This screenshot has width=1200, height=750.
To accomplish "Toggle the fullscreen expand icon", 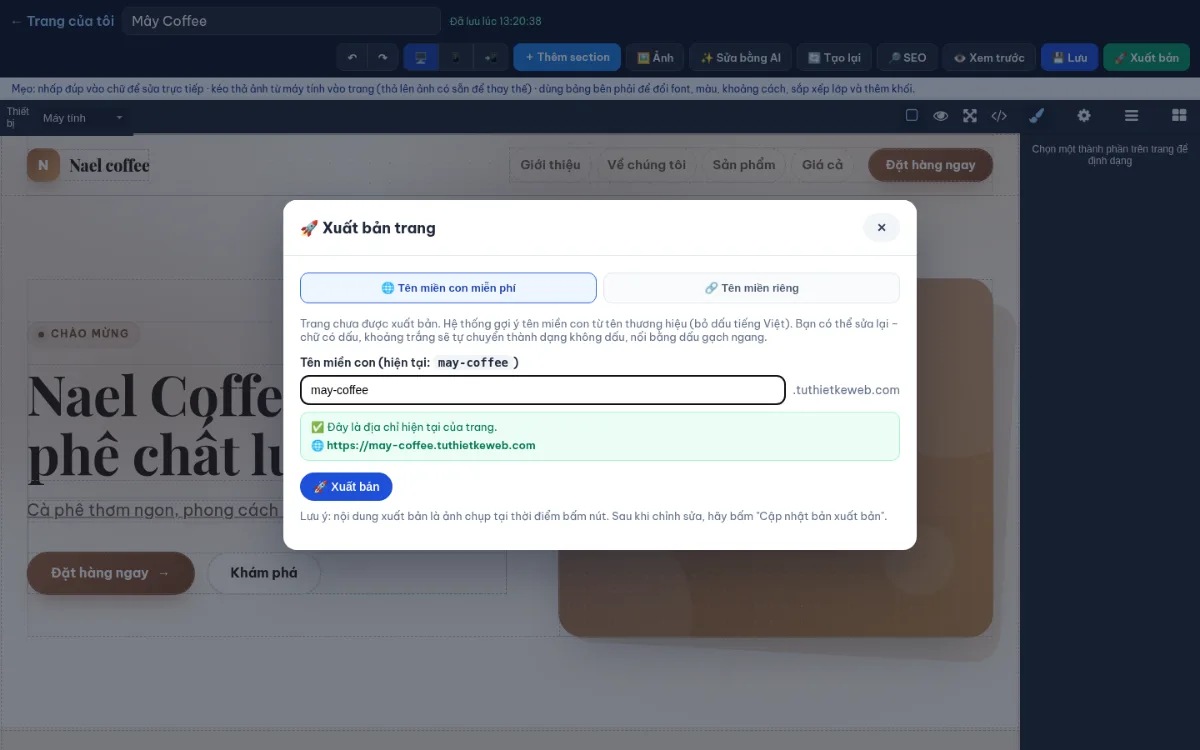I will point(970,116).
